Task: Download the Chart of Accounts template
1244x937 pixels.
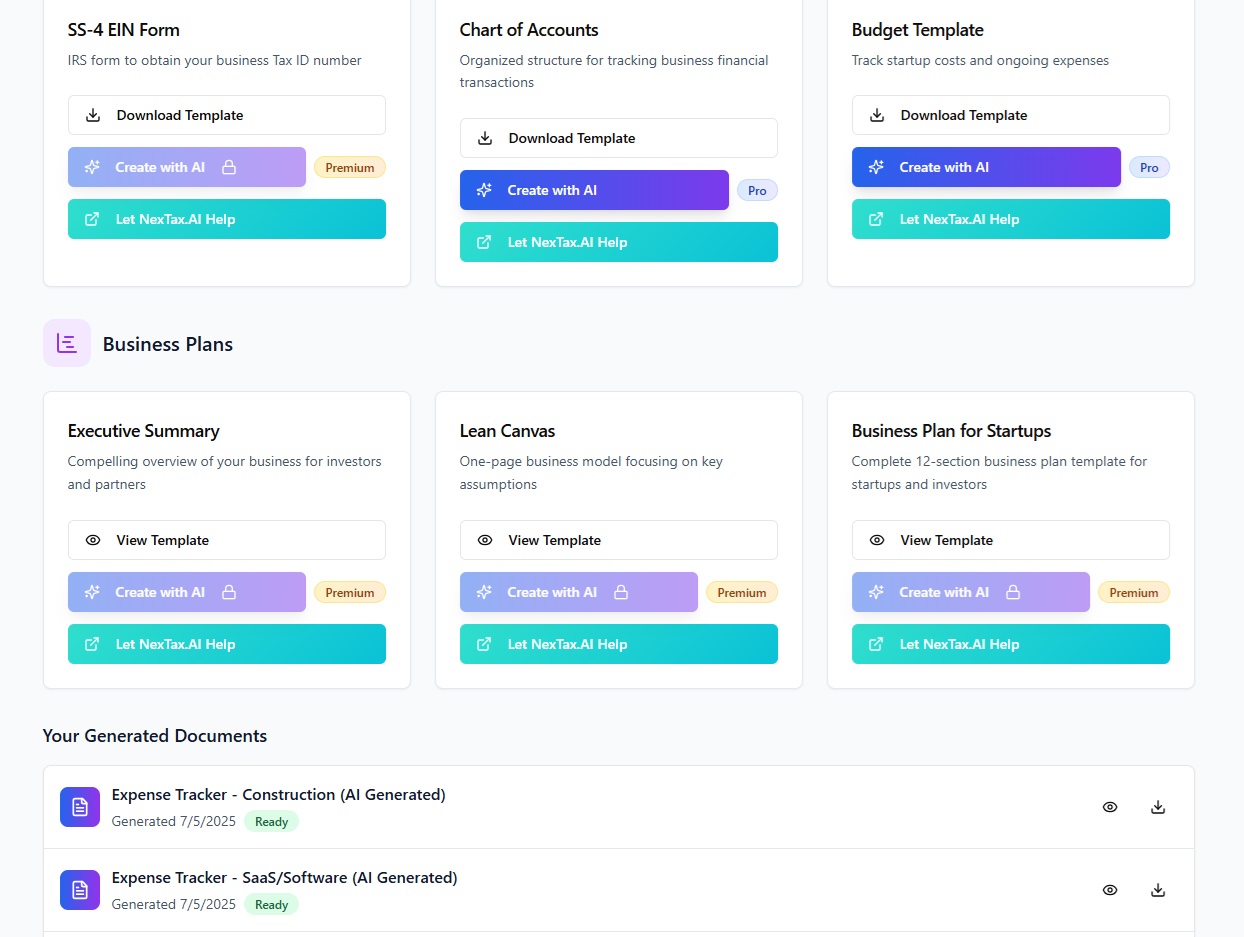Action: point(618,138)
